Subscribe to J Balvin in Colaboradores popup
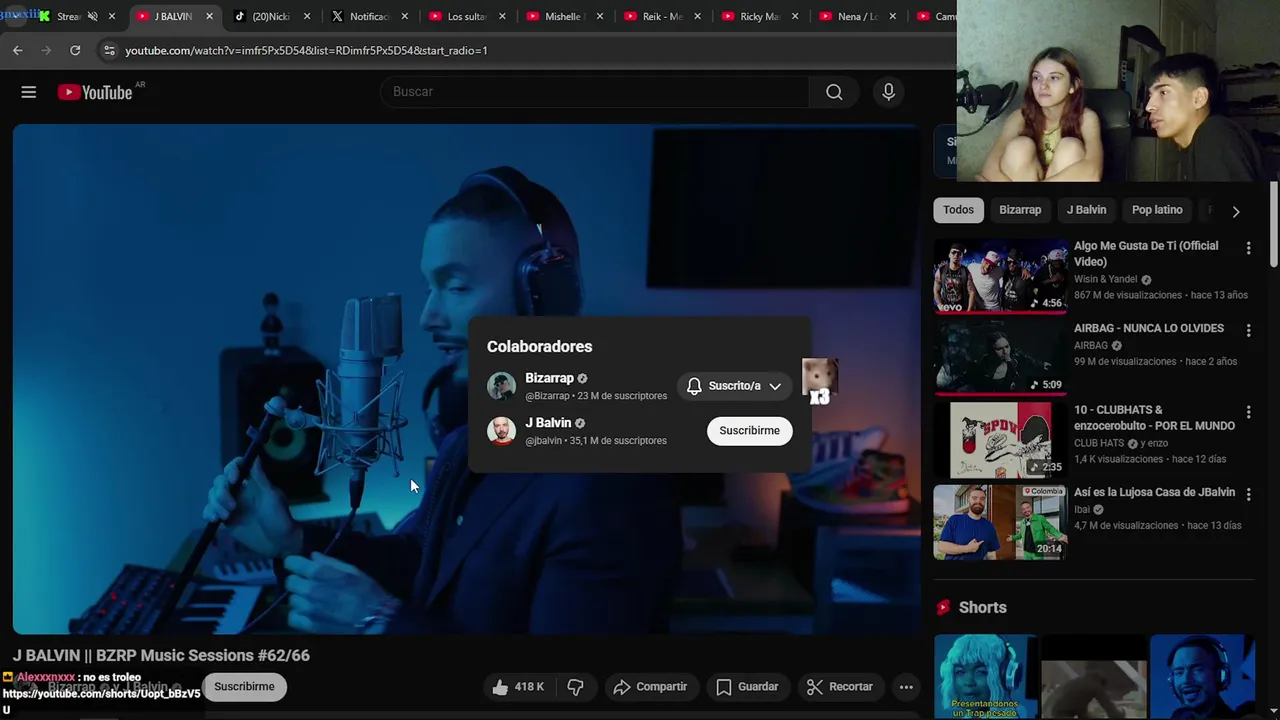 749,431
